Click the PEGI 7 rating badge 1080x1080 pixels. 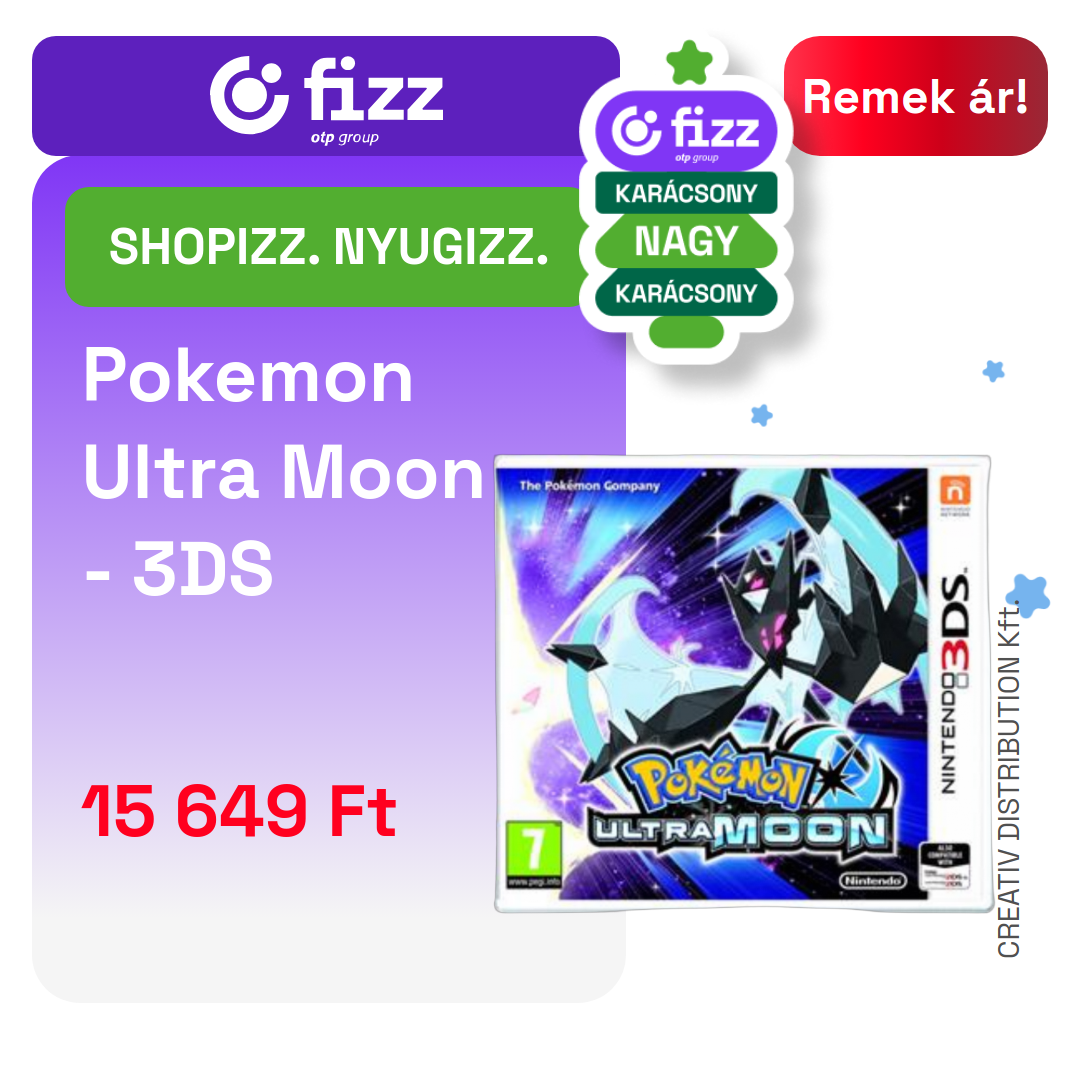click(x=534, y=854)
